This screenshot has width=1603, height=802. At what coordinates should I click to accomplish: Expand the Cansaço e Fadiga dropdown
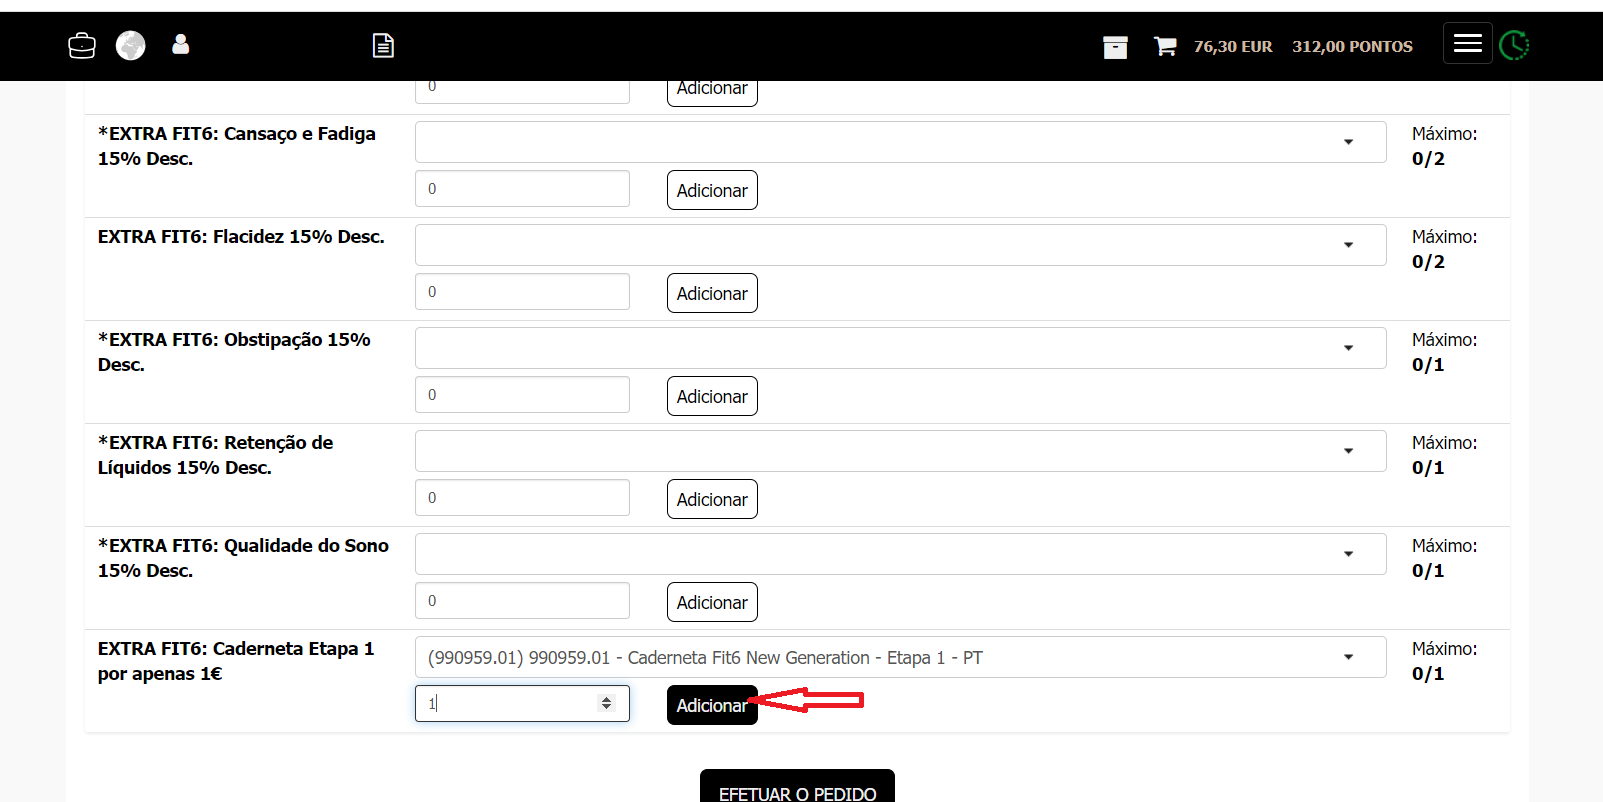coord(900,142)
